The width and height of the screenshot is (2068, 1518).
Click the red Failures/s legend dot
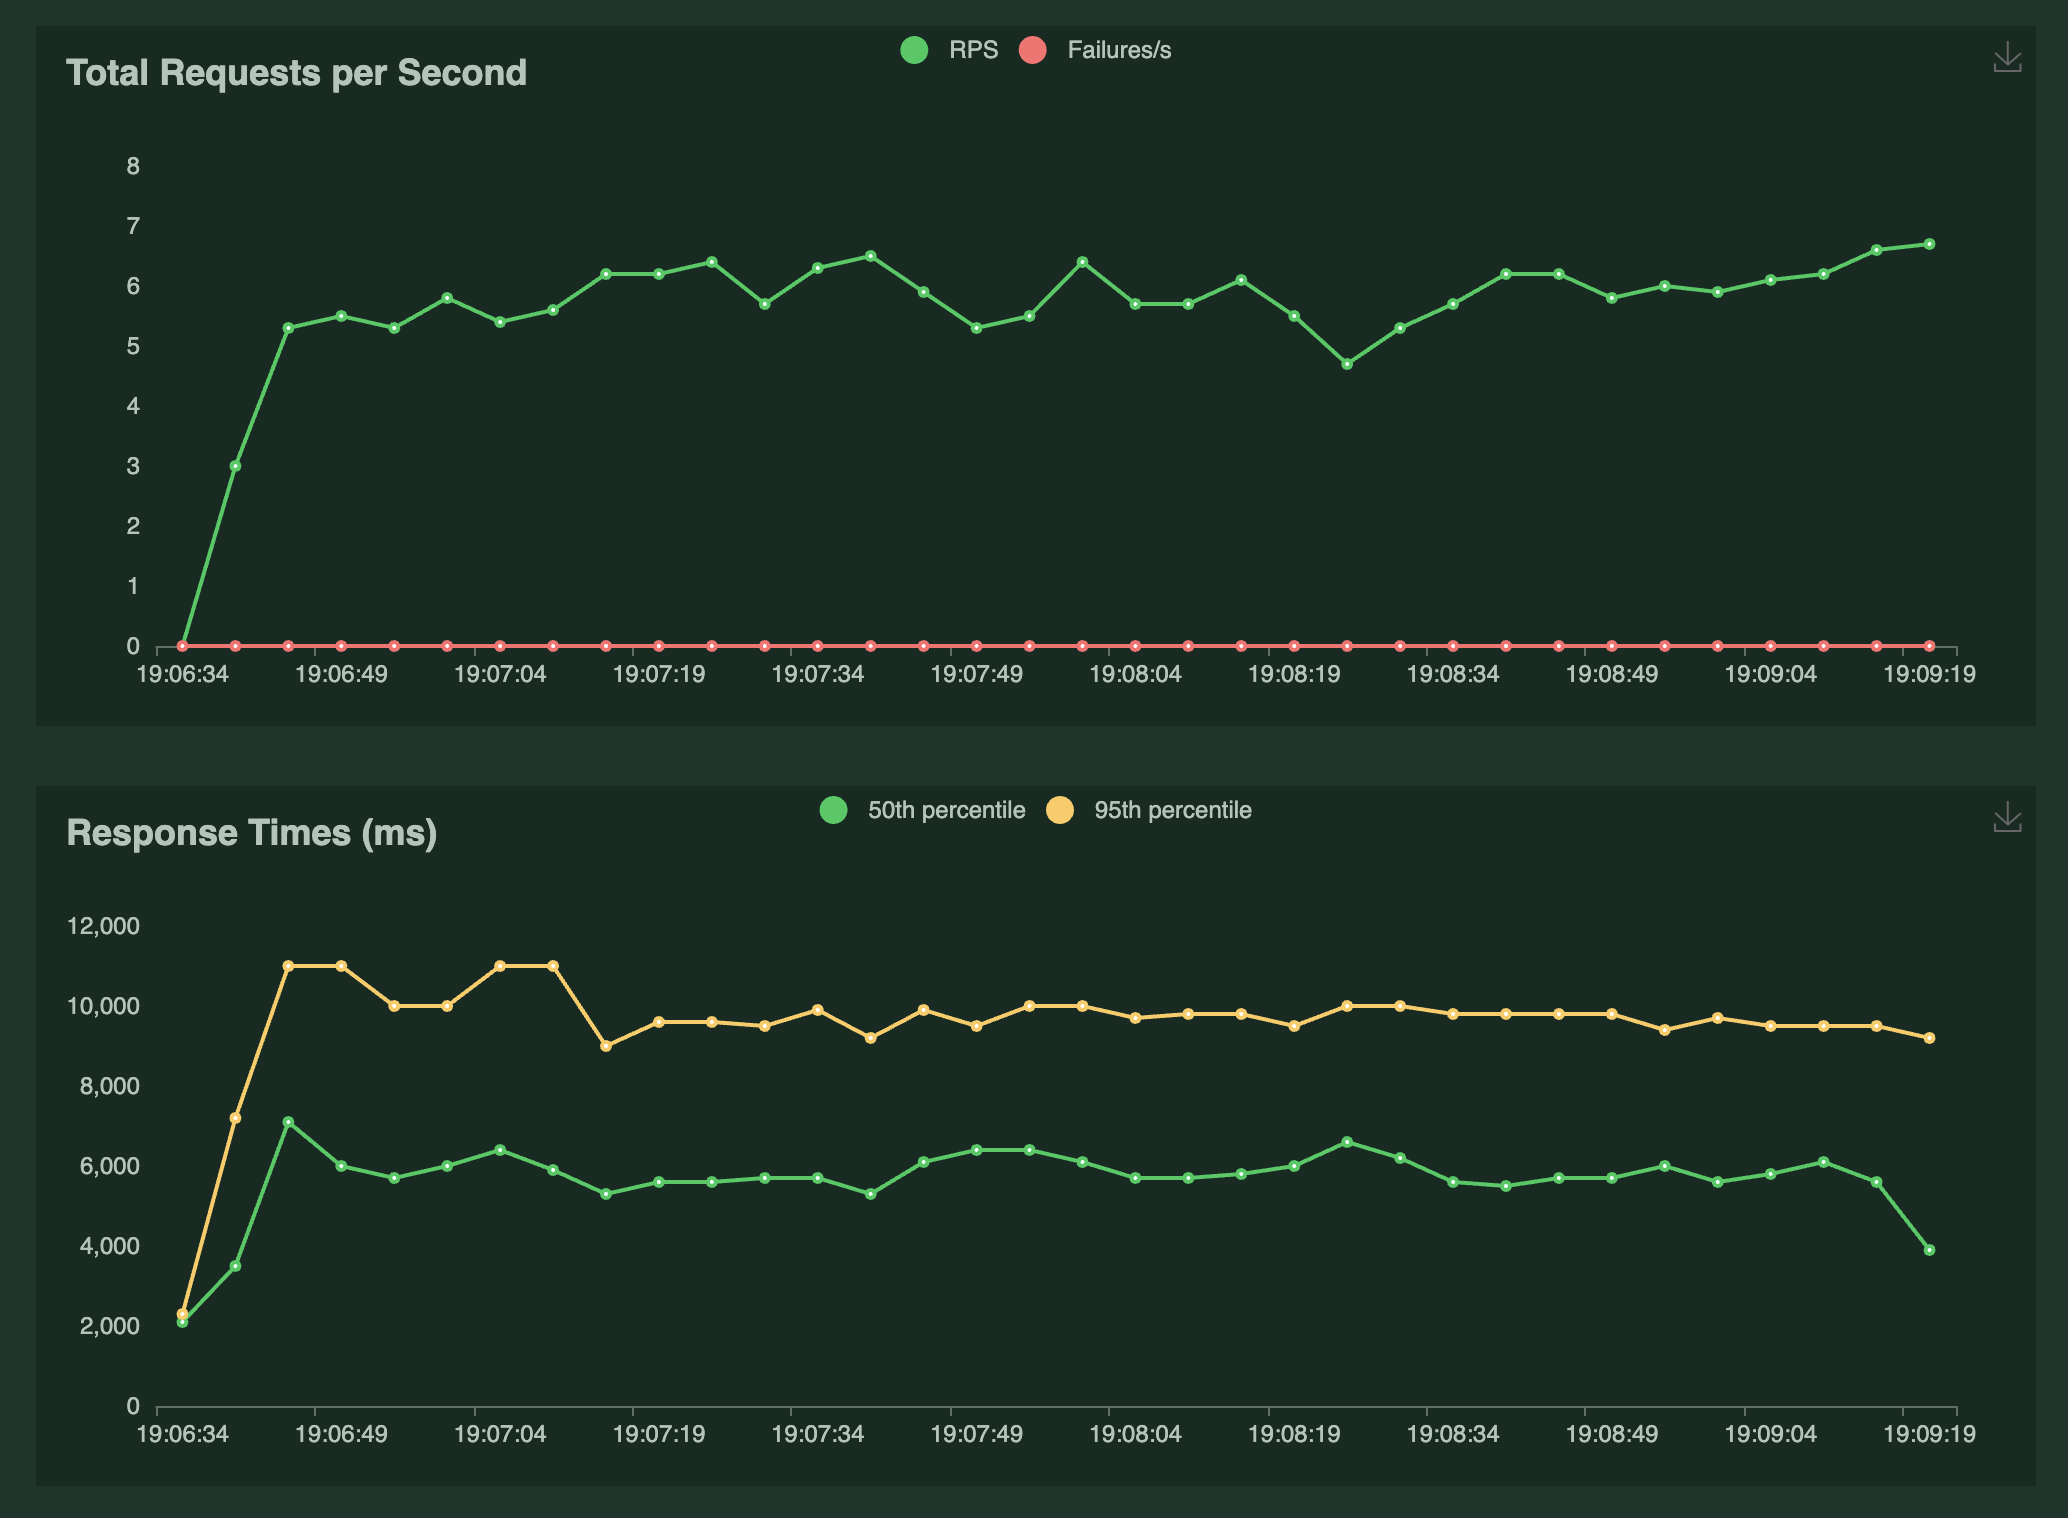[x=1033, y=50]
